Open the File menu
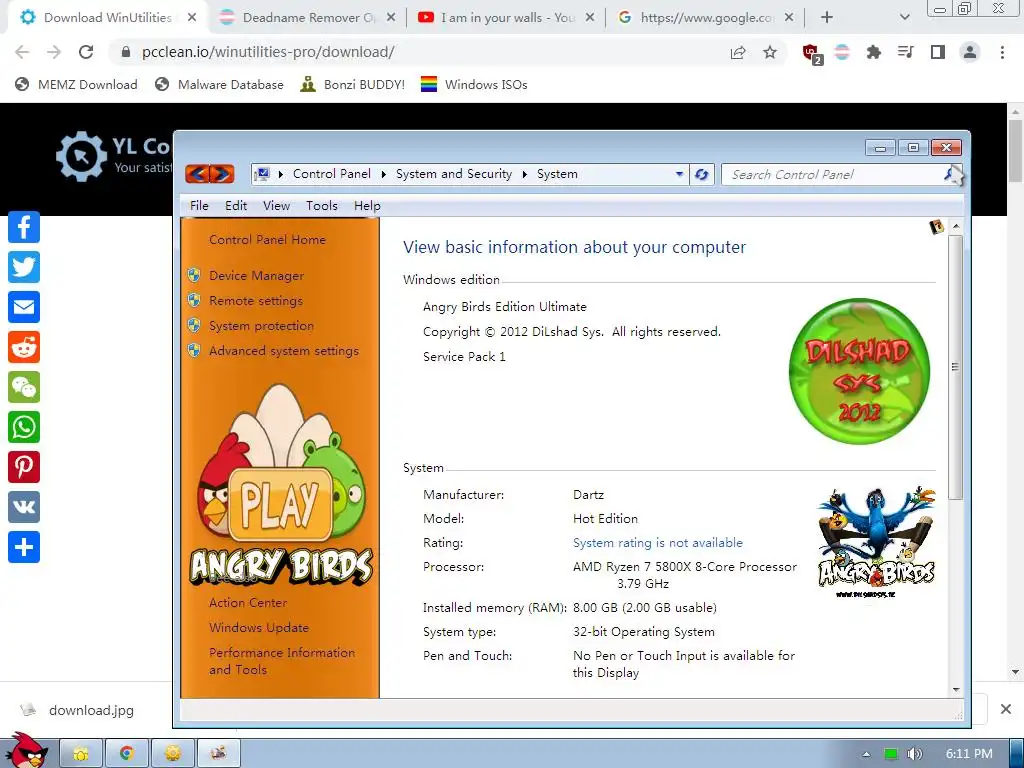This screenshot has width=1024, height=768. [x=199, y=206]
